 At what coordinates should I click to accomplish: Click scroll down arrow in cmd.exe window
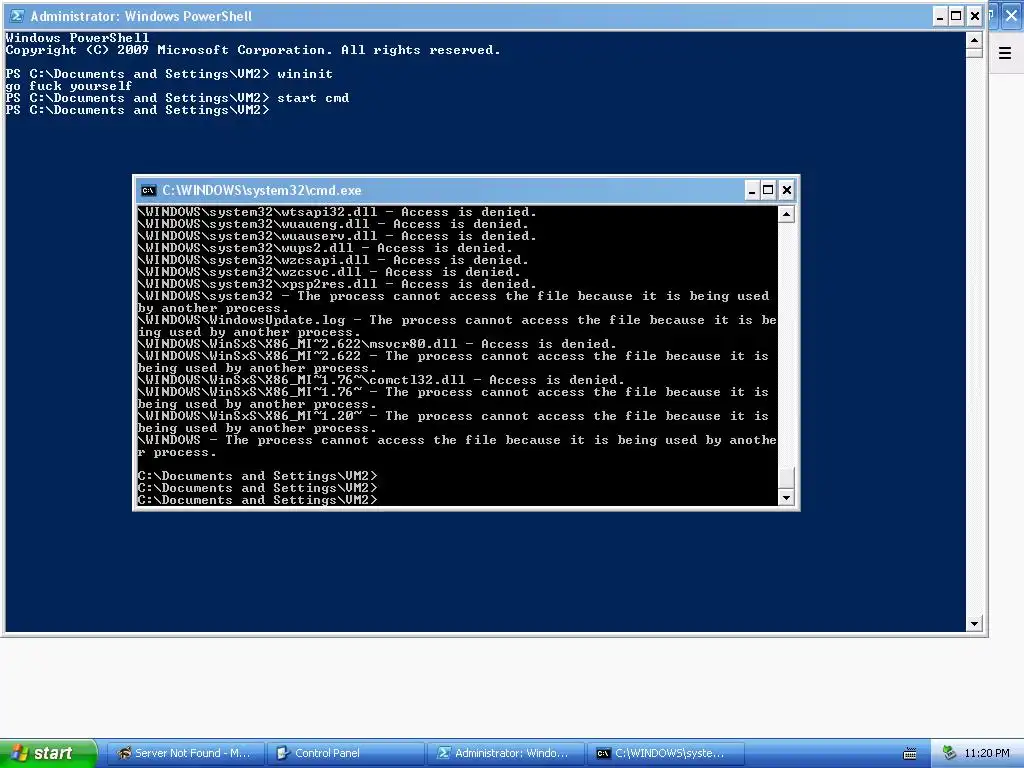[x=786, y=498]
